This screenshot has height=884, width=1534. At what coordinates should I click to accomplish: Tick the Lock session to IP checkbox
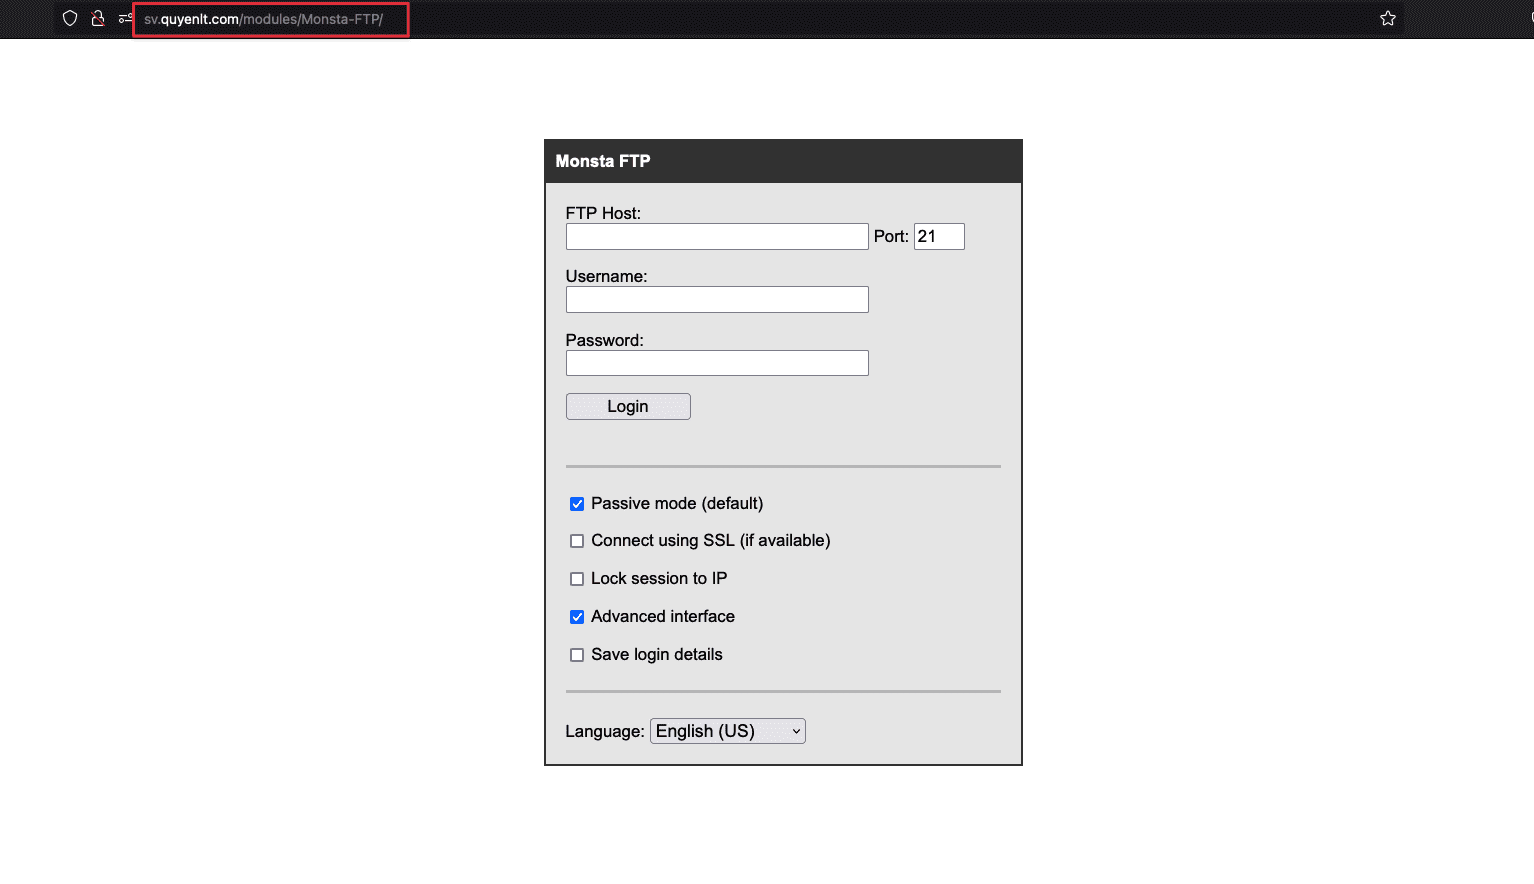(577, 579)
